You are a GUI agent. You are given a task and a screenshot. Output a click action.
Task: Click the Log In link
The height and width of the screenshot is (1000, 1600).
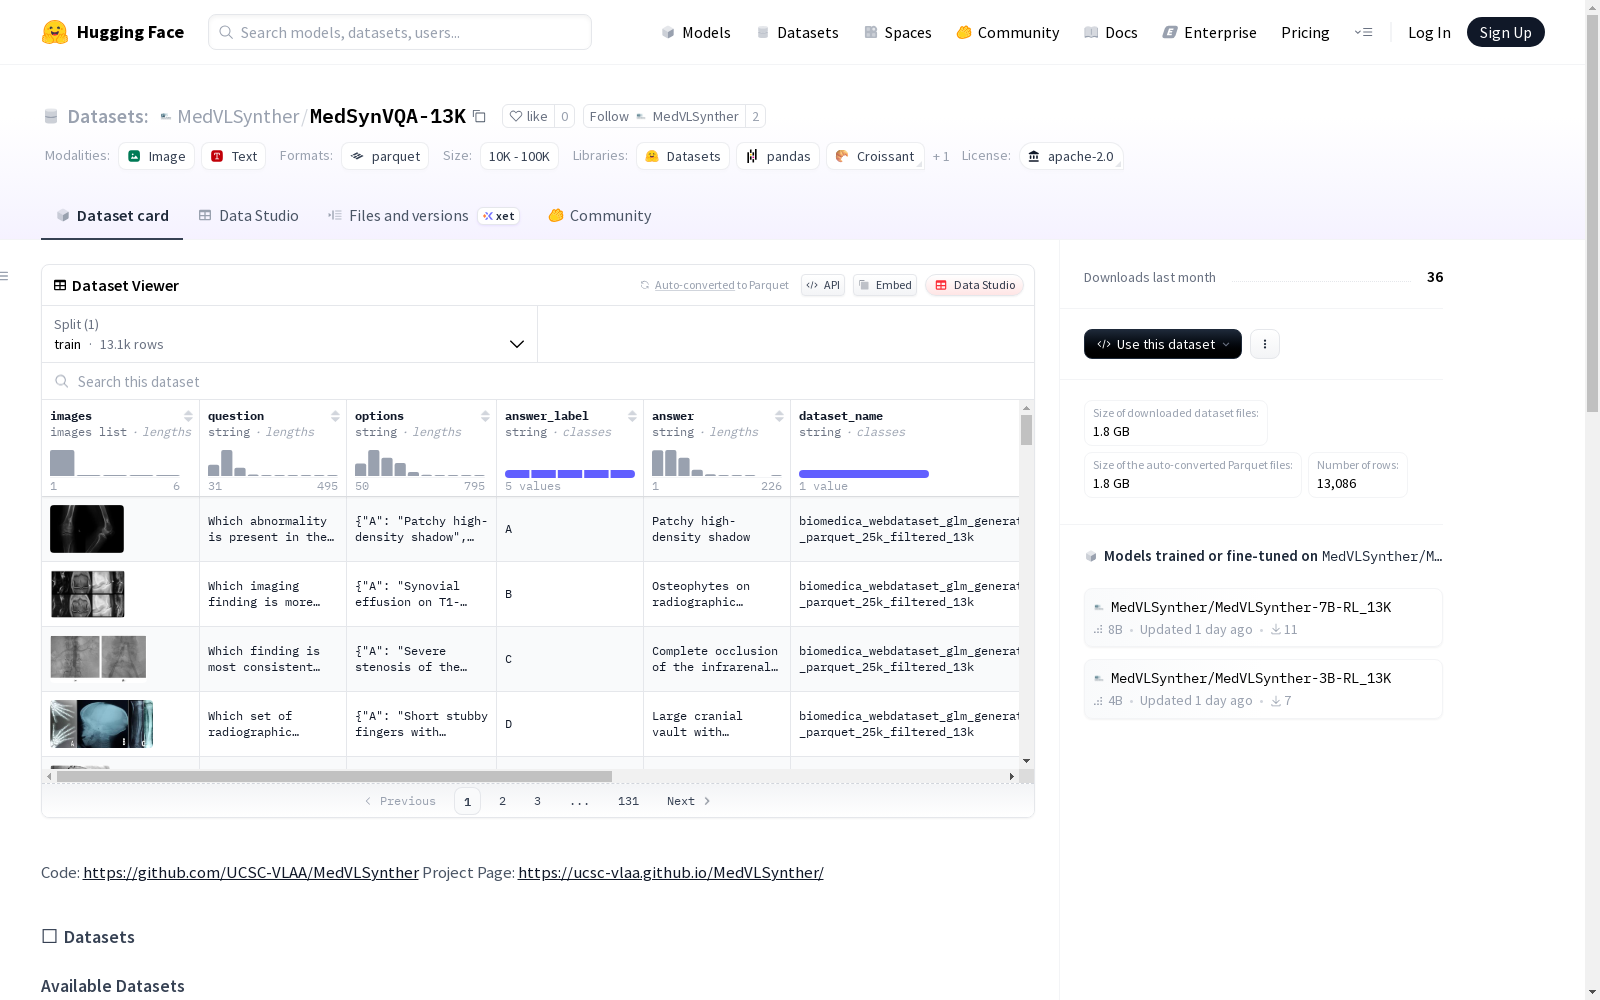(x=1429, y=32)
